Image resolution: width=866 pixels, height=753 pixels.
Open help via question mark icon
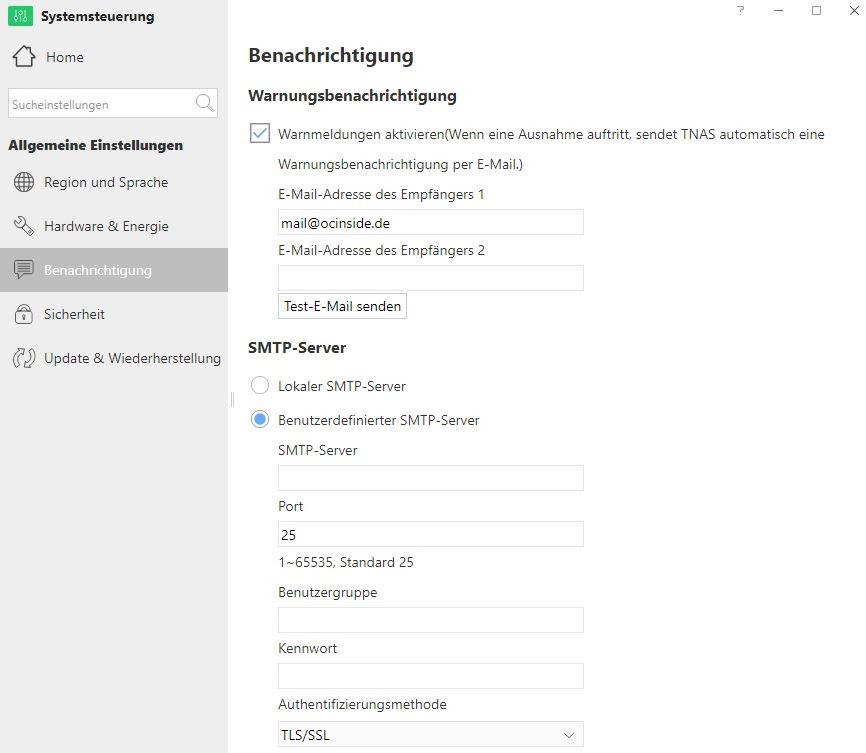pos(740,11)
